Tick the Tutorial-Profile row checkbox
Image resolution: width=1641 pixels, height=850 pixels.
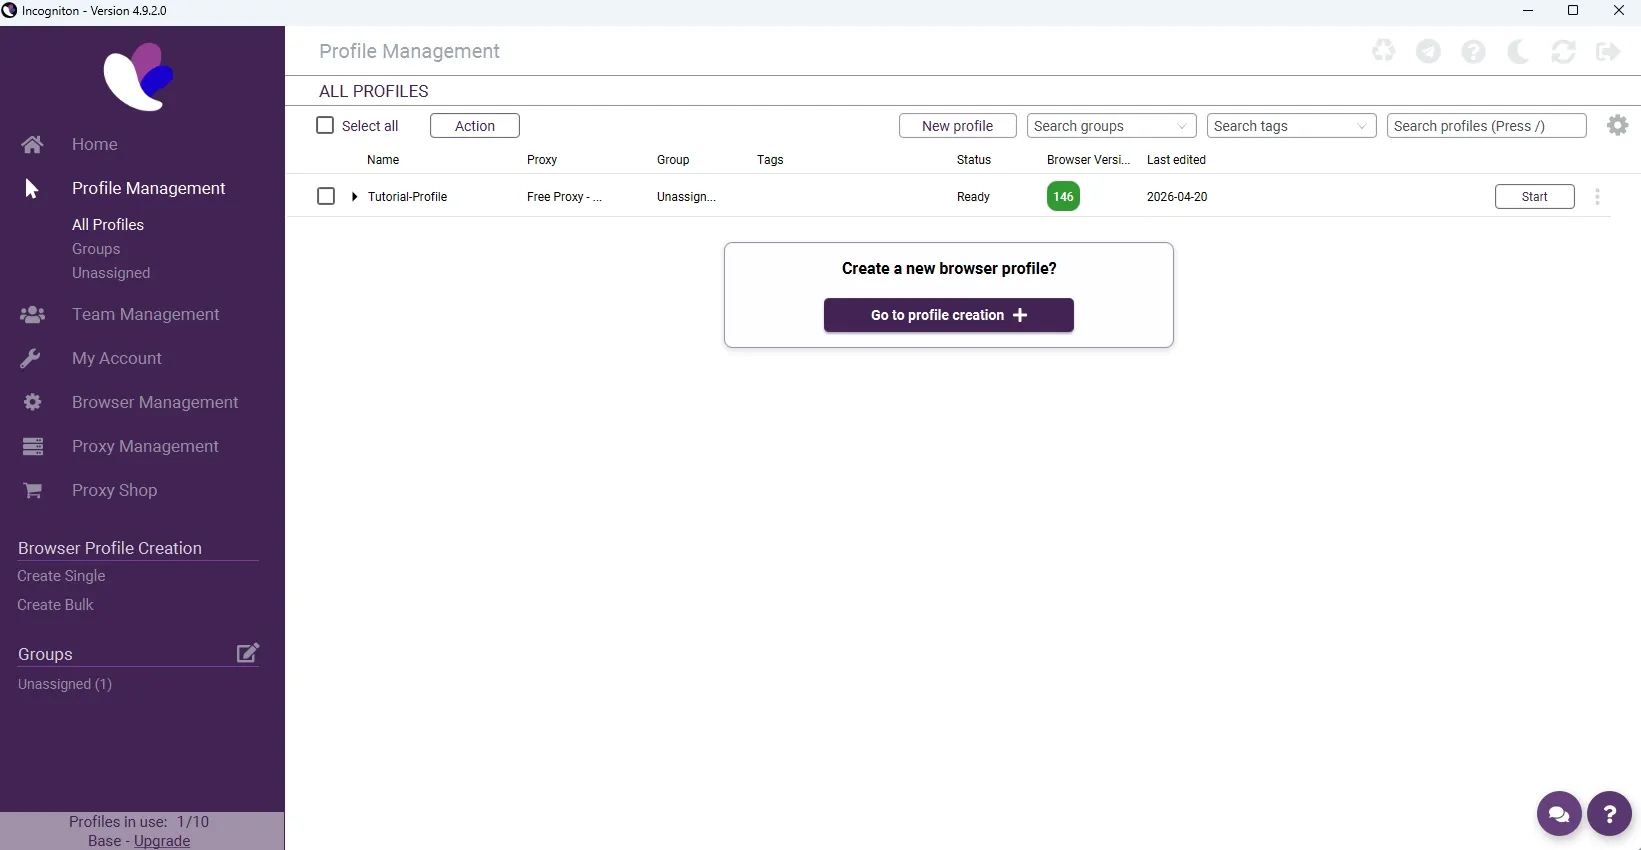[326, 196]
